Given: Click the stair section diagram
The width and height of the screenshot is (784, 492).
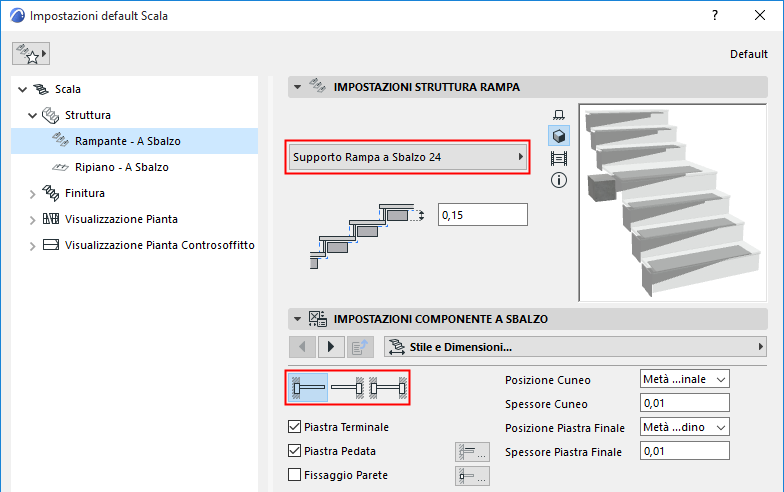Looking at the screenshot, I should [366, 236].
